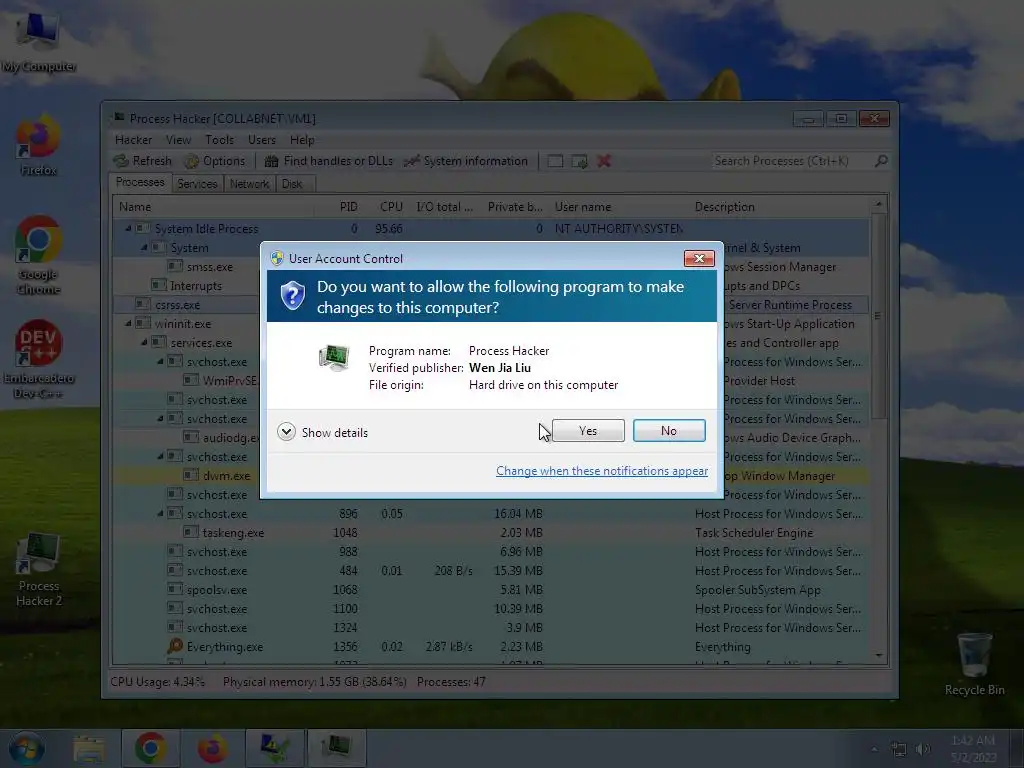Click the Search Processes input field

pos(792,161)
